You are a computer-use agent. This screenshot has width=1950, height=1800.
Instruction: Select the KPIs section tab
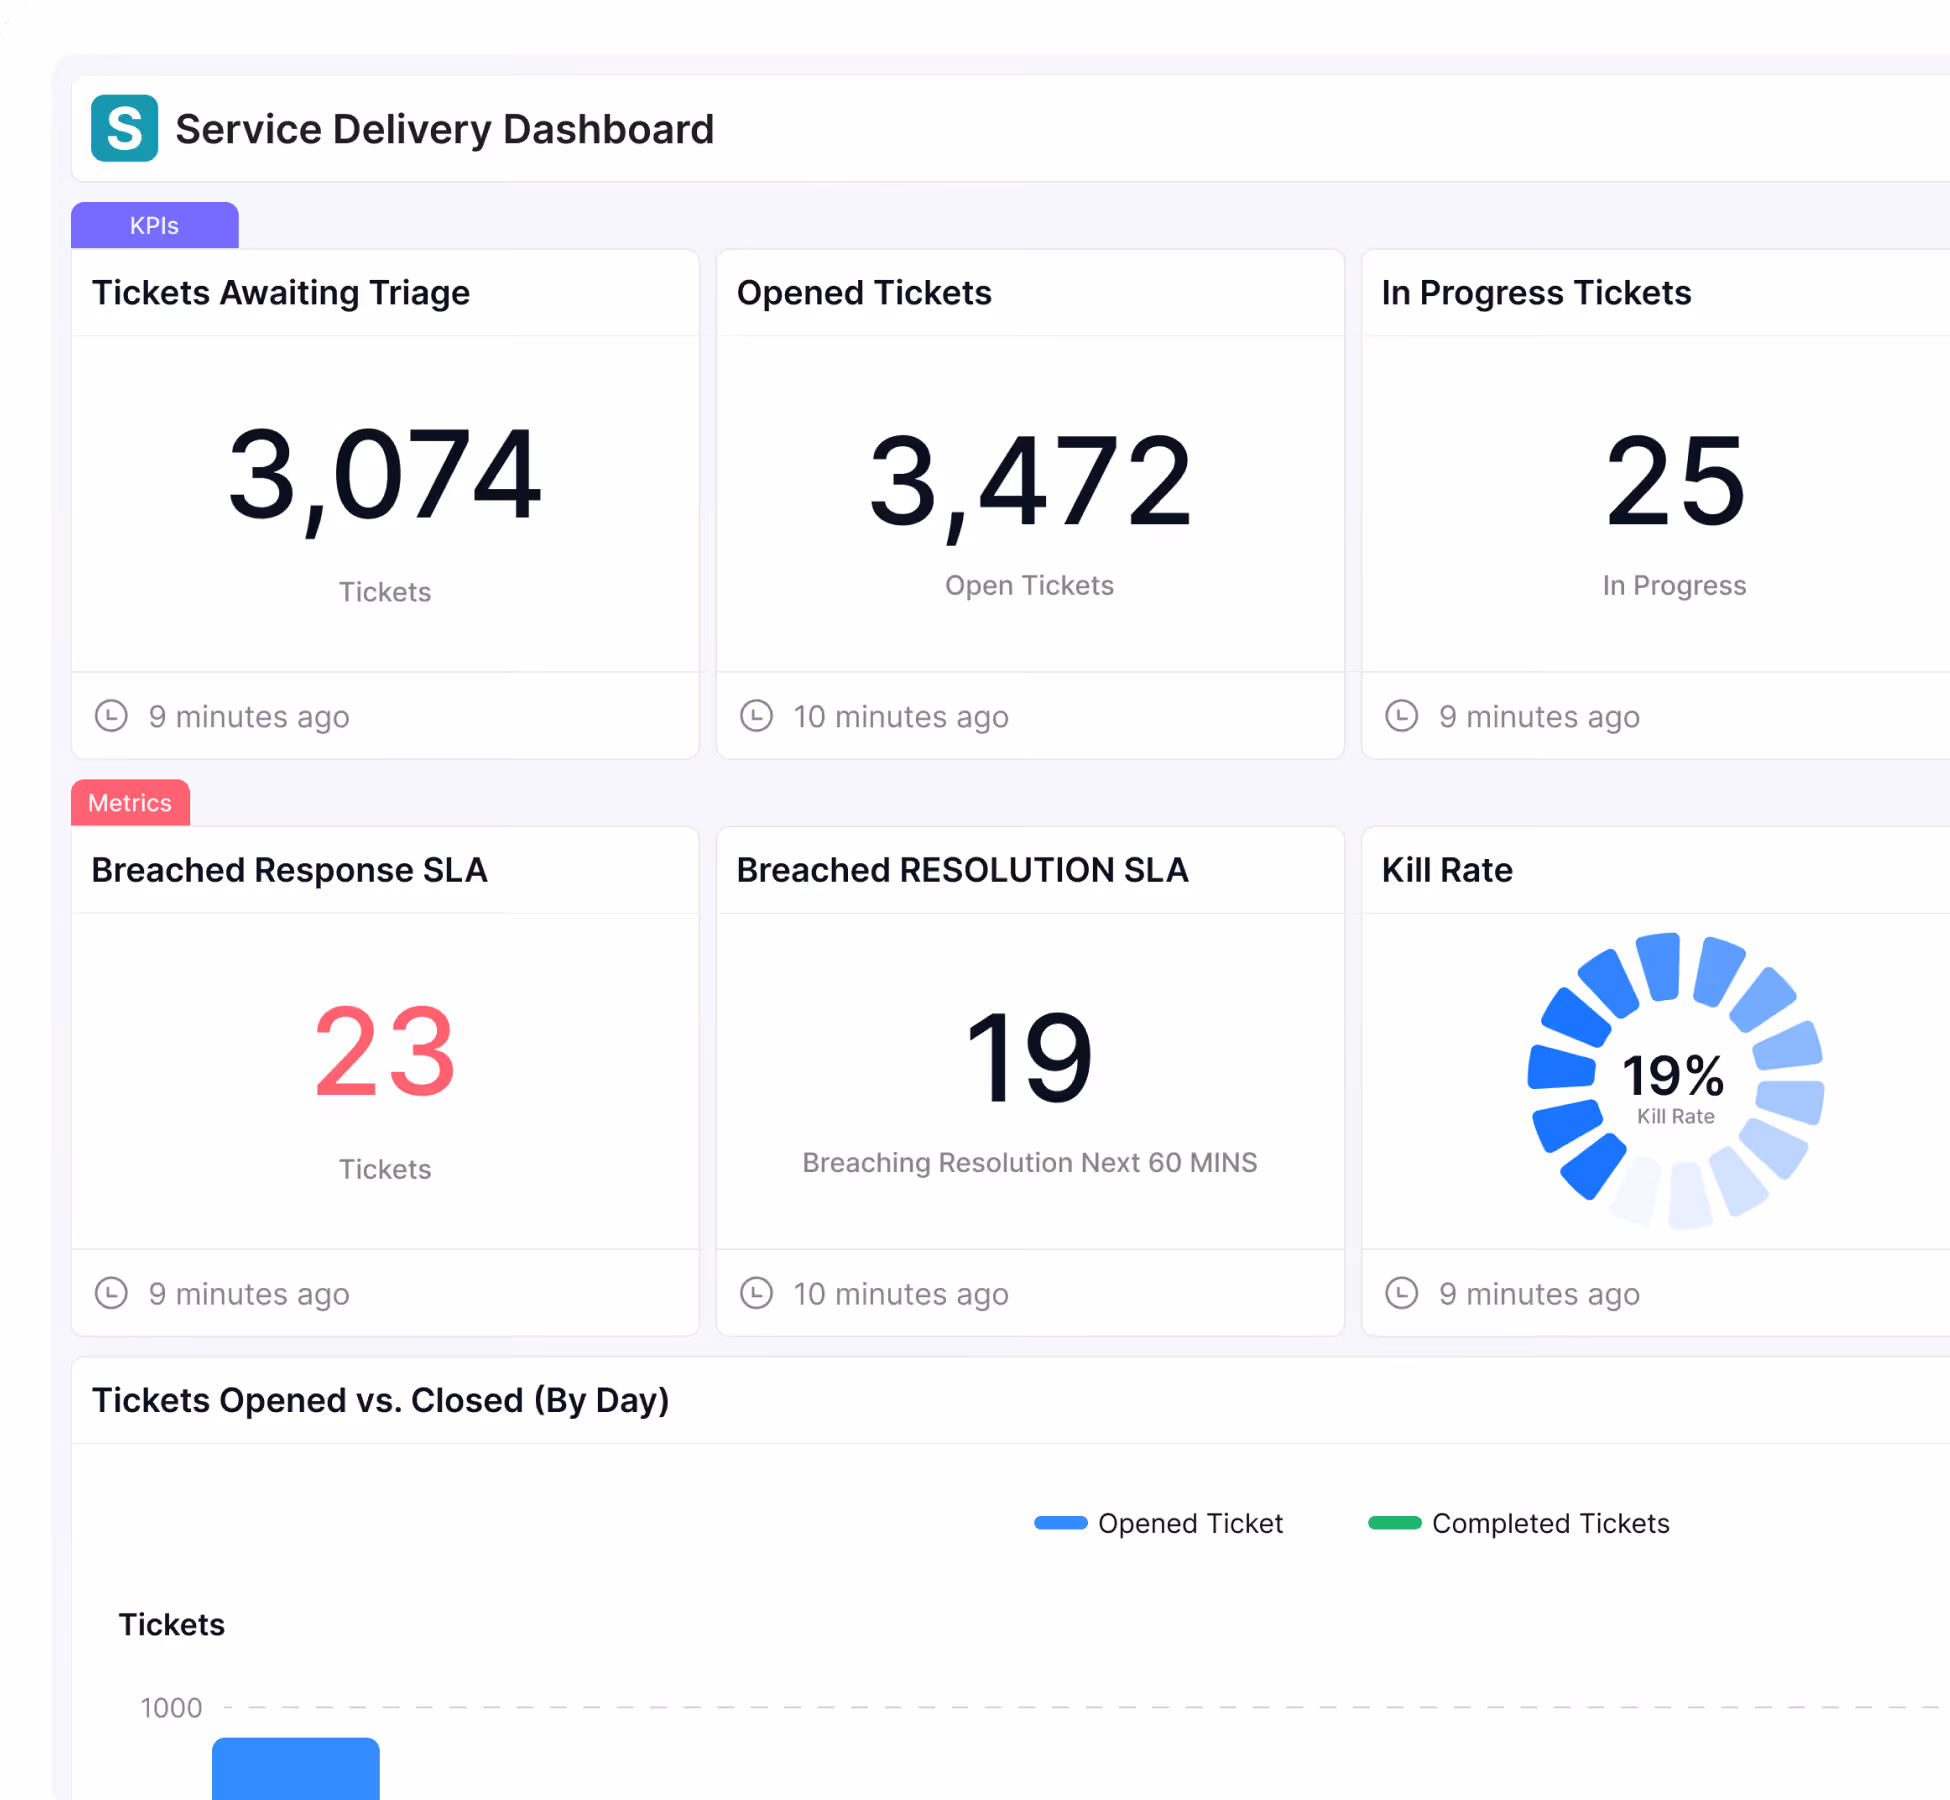(x=154, y=225)
